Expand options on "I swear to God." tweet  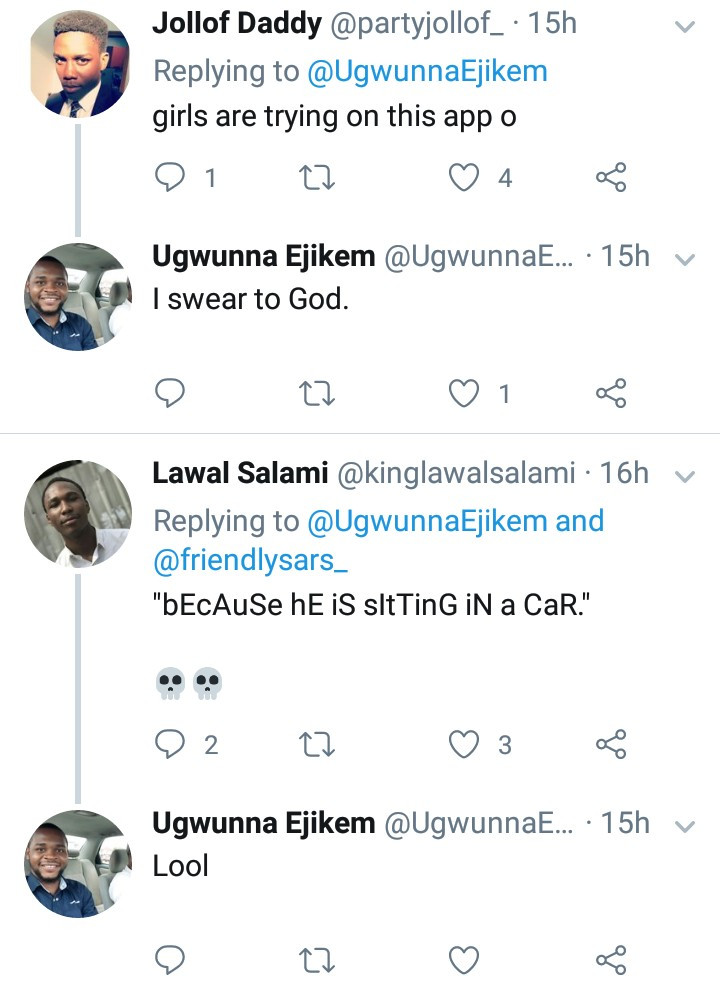click(685, 259)
